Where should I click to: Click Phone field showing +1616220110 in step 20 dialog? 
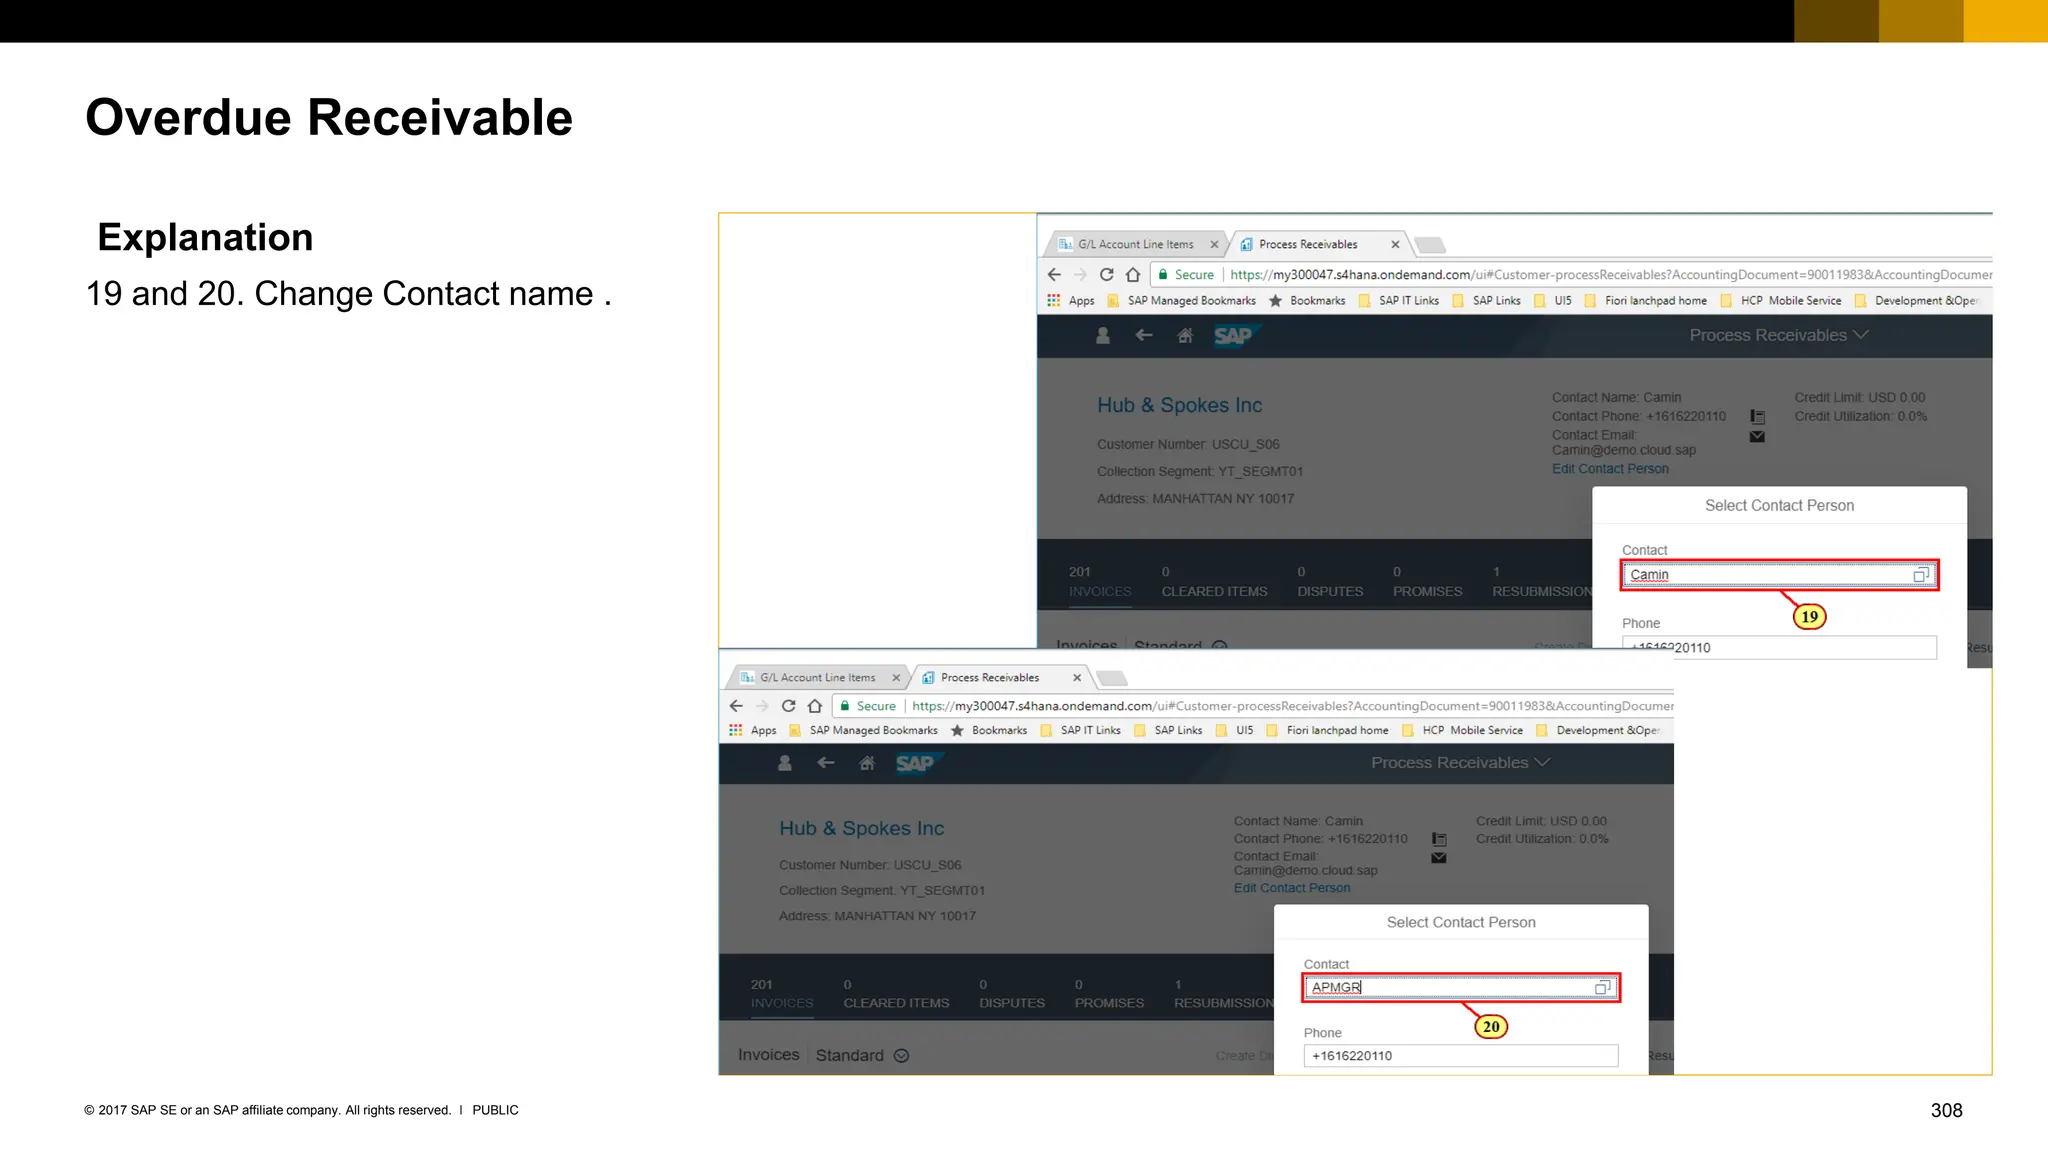[1460, 1056]
